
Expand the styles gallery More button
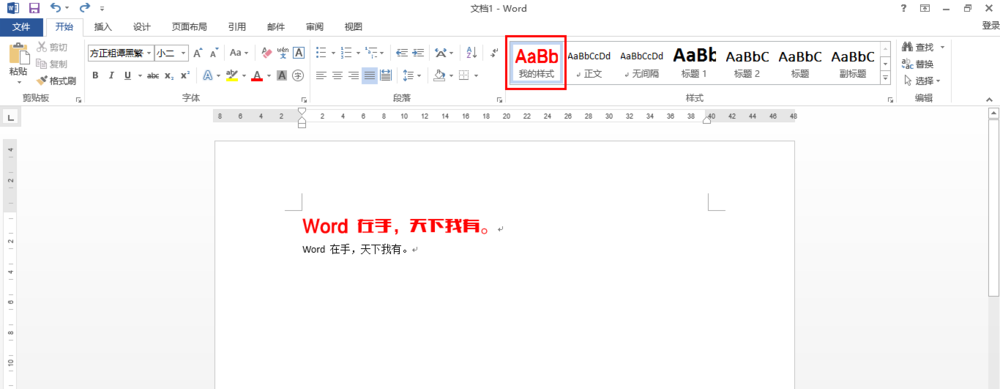pyautogui.click(x=885, y=77)
